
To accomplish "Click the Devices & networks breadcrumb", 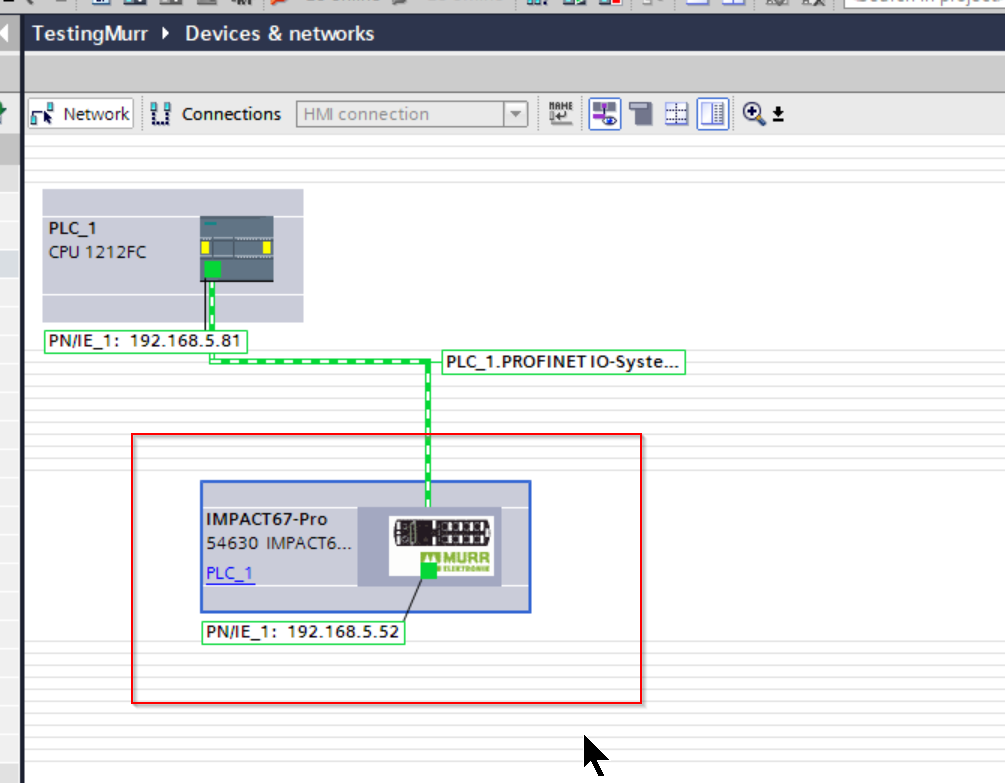I will coord(279,33).
